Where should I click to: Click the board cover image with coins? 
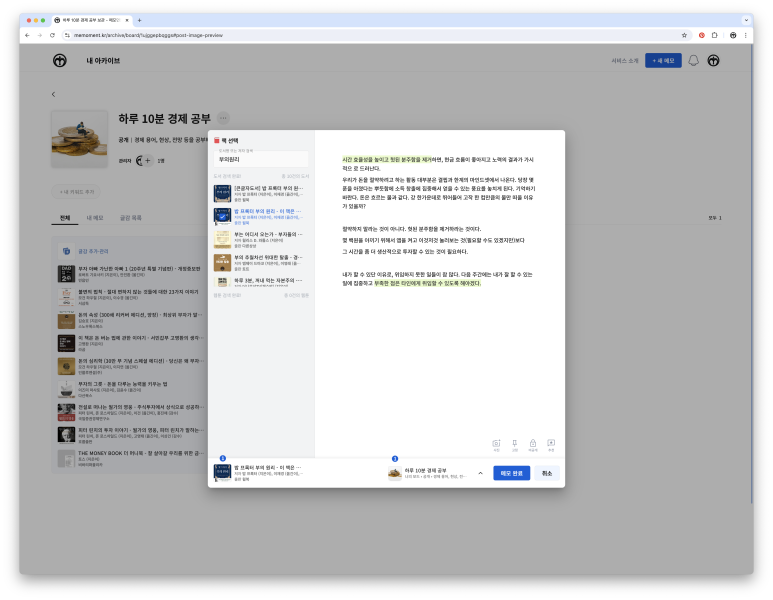coord(79,139)
